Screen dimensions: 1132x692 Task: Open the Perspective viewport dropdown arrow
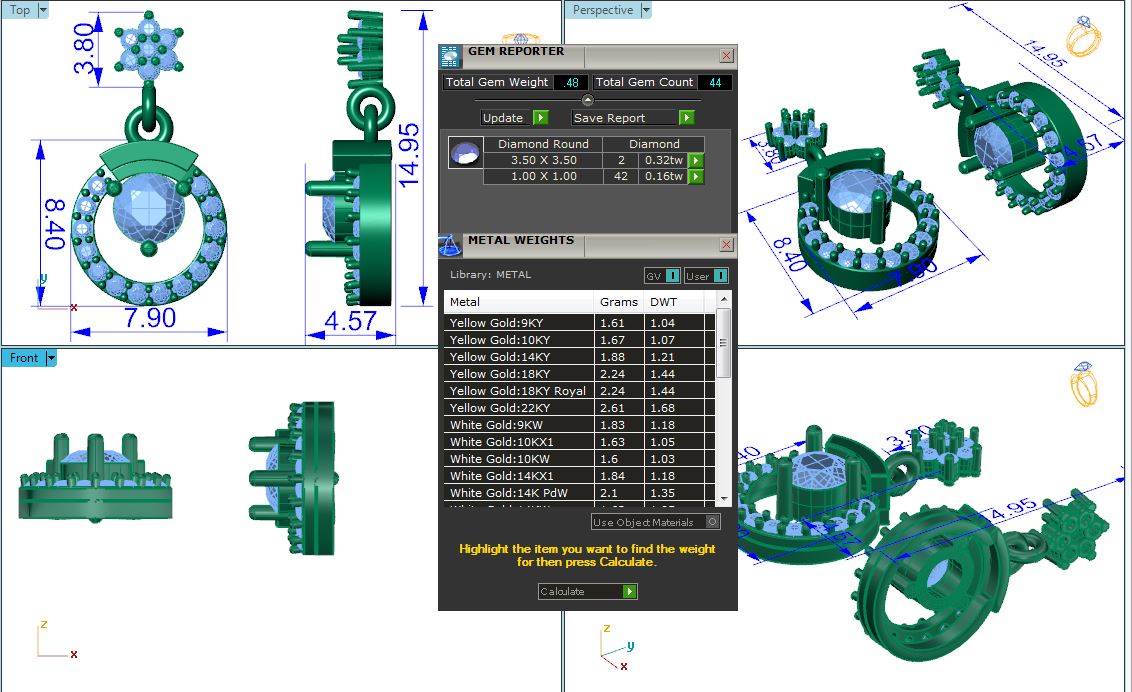[645, 10]
